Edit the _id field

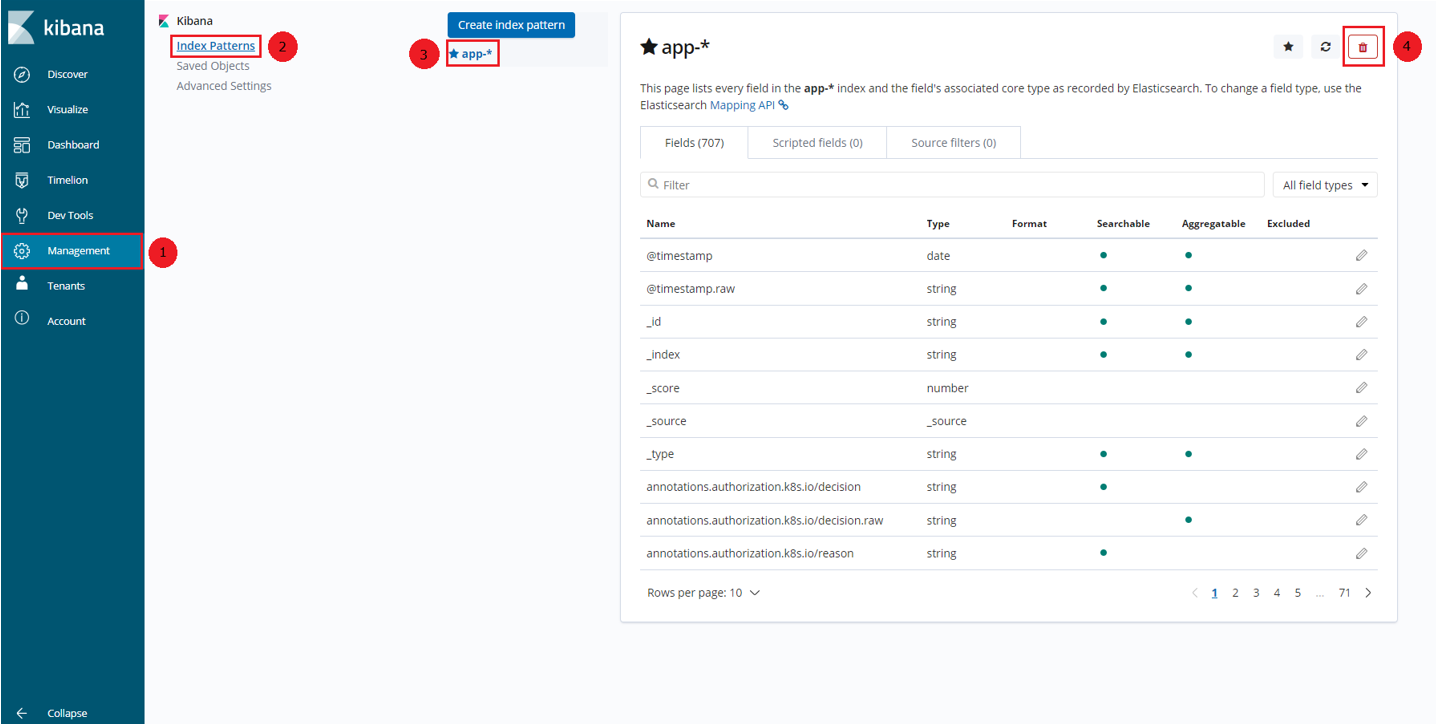point(1361,322)
